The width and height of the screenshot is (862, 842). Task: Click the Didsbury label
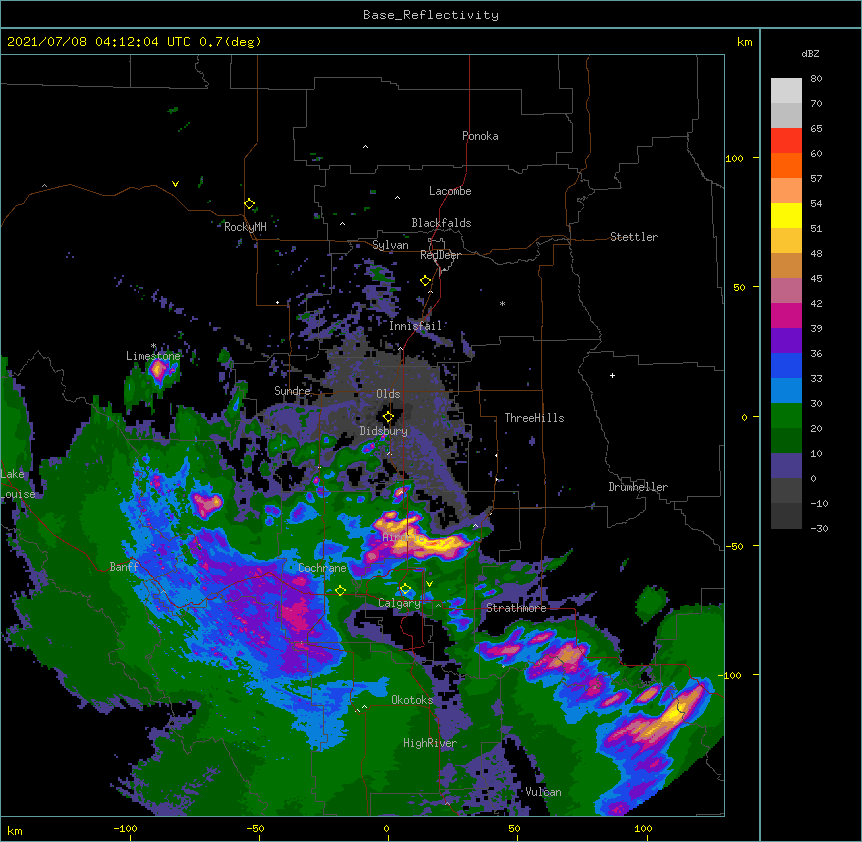point(384,431)
